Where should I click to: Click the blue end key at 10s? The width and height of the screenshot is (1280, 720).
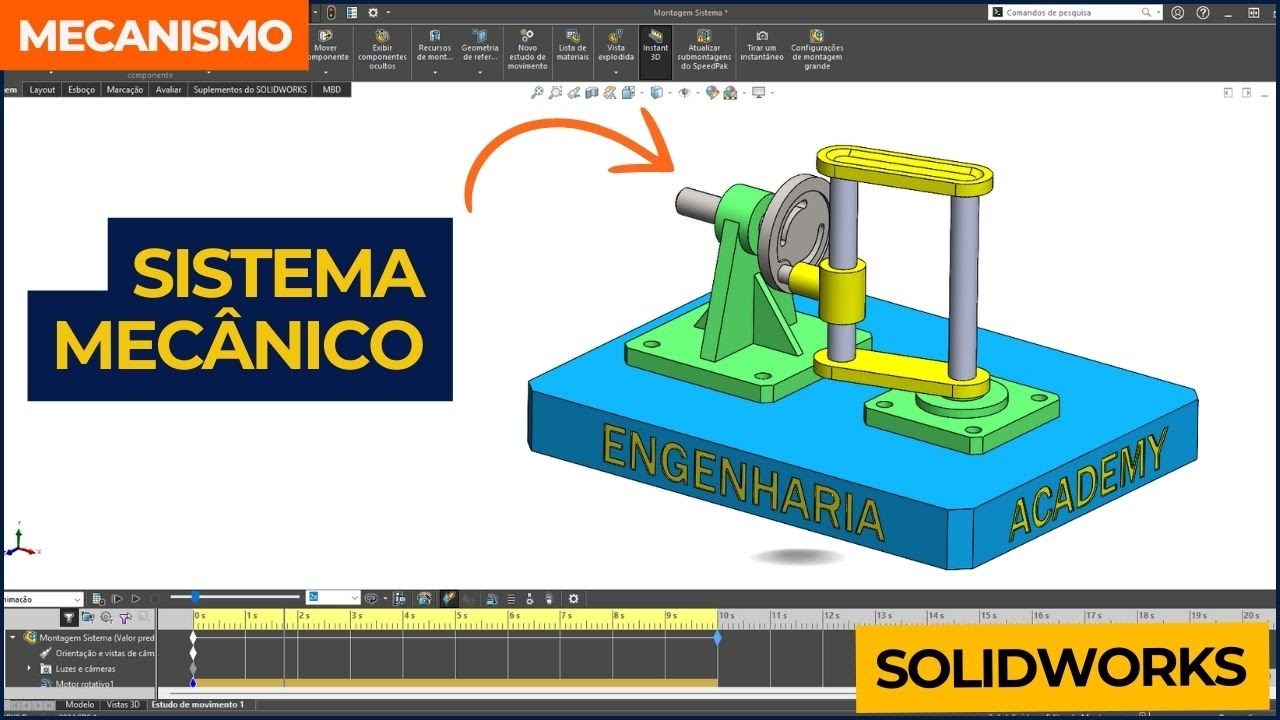click(x=717, y=637)
